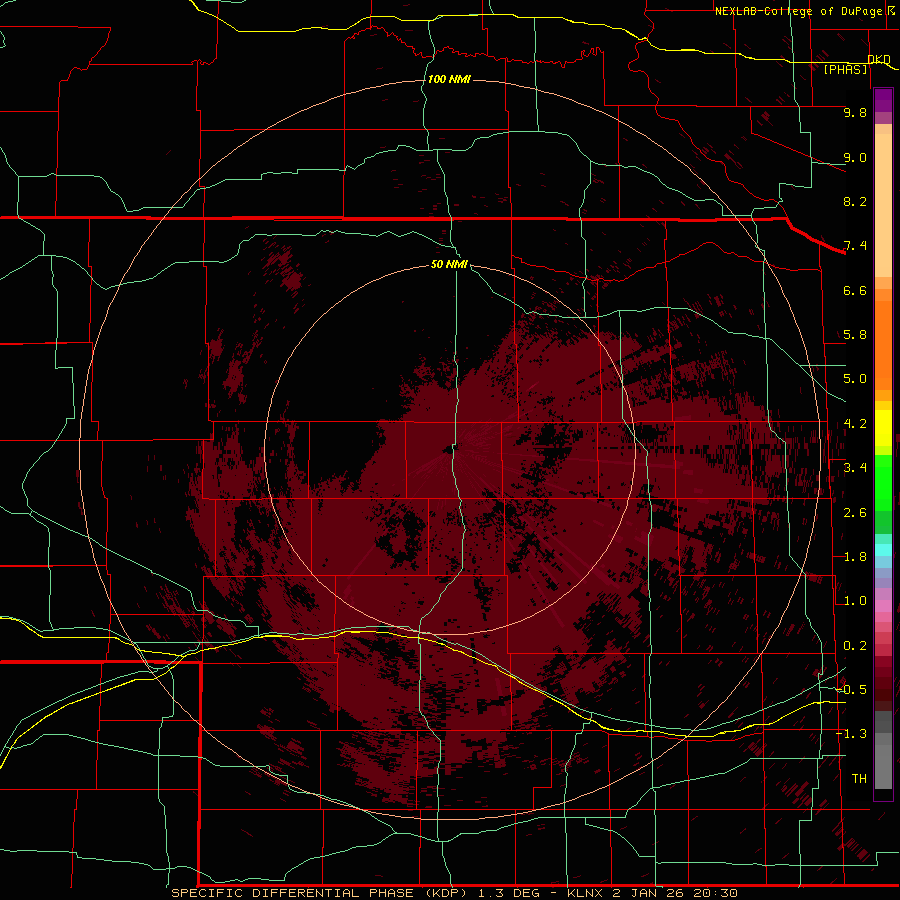Viewport: 900px width, 900px height.
Task: Click the KLNX radar site identifier
Action: (x=585, y=893)
